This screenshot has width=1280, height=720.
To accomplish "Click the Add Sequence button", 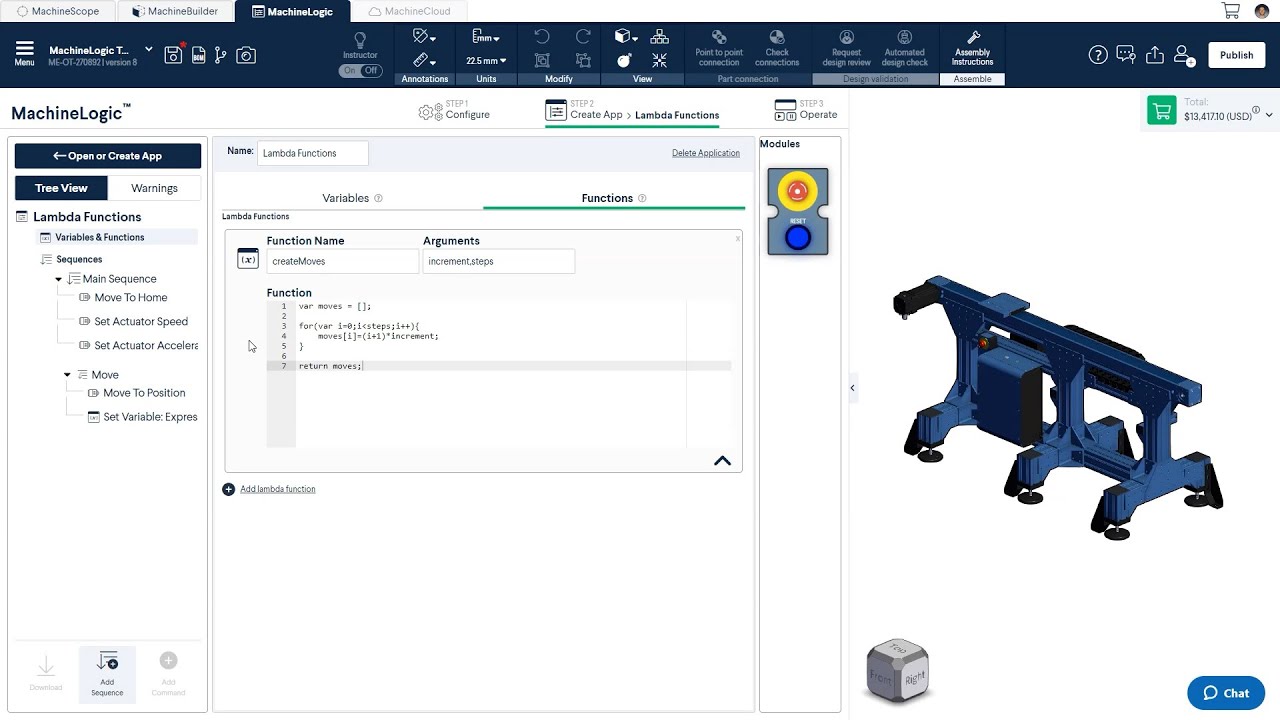I will pyautogui.click(x=107, y=674).
